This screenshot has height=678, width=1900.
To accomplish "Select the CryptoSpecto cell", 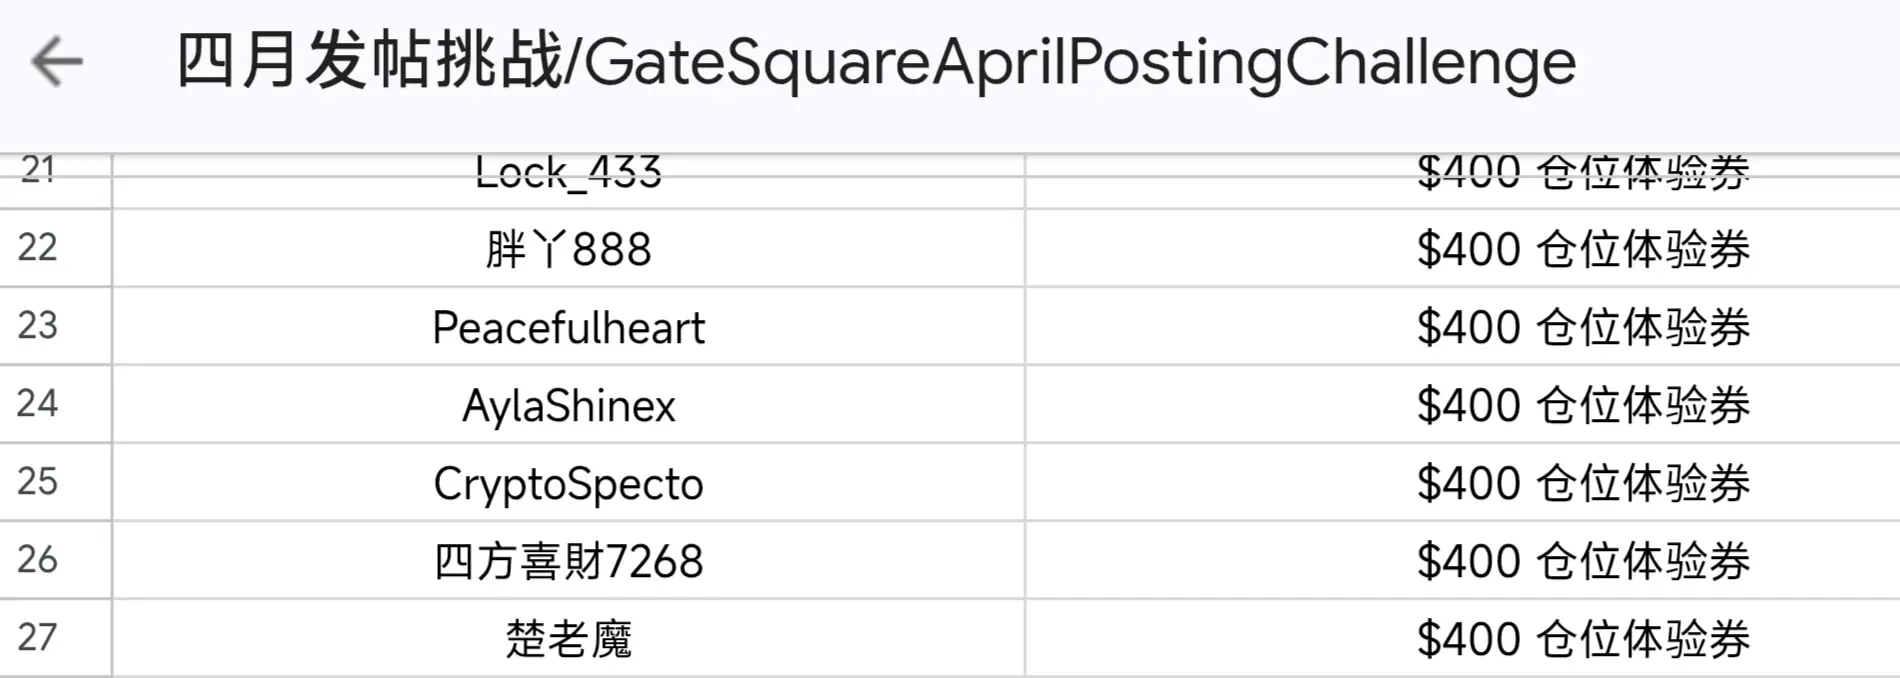I will tap(568, 484).
